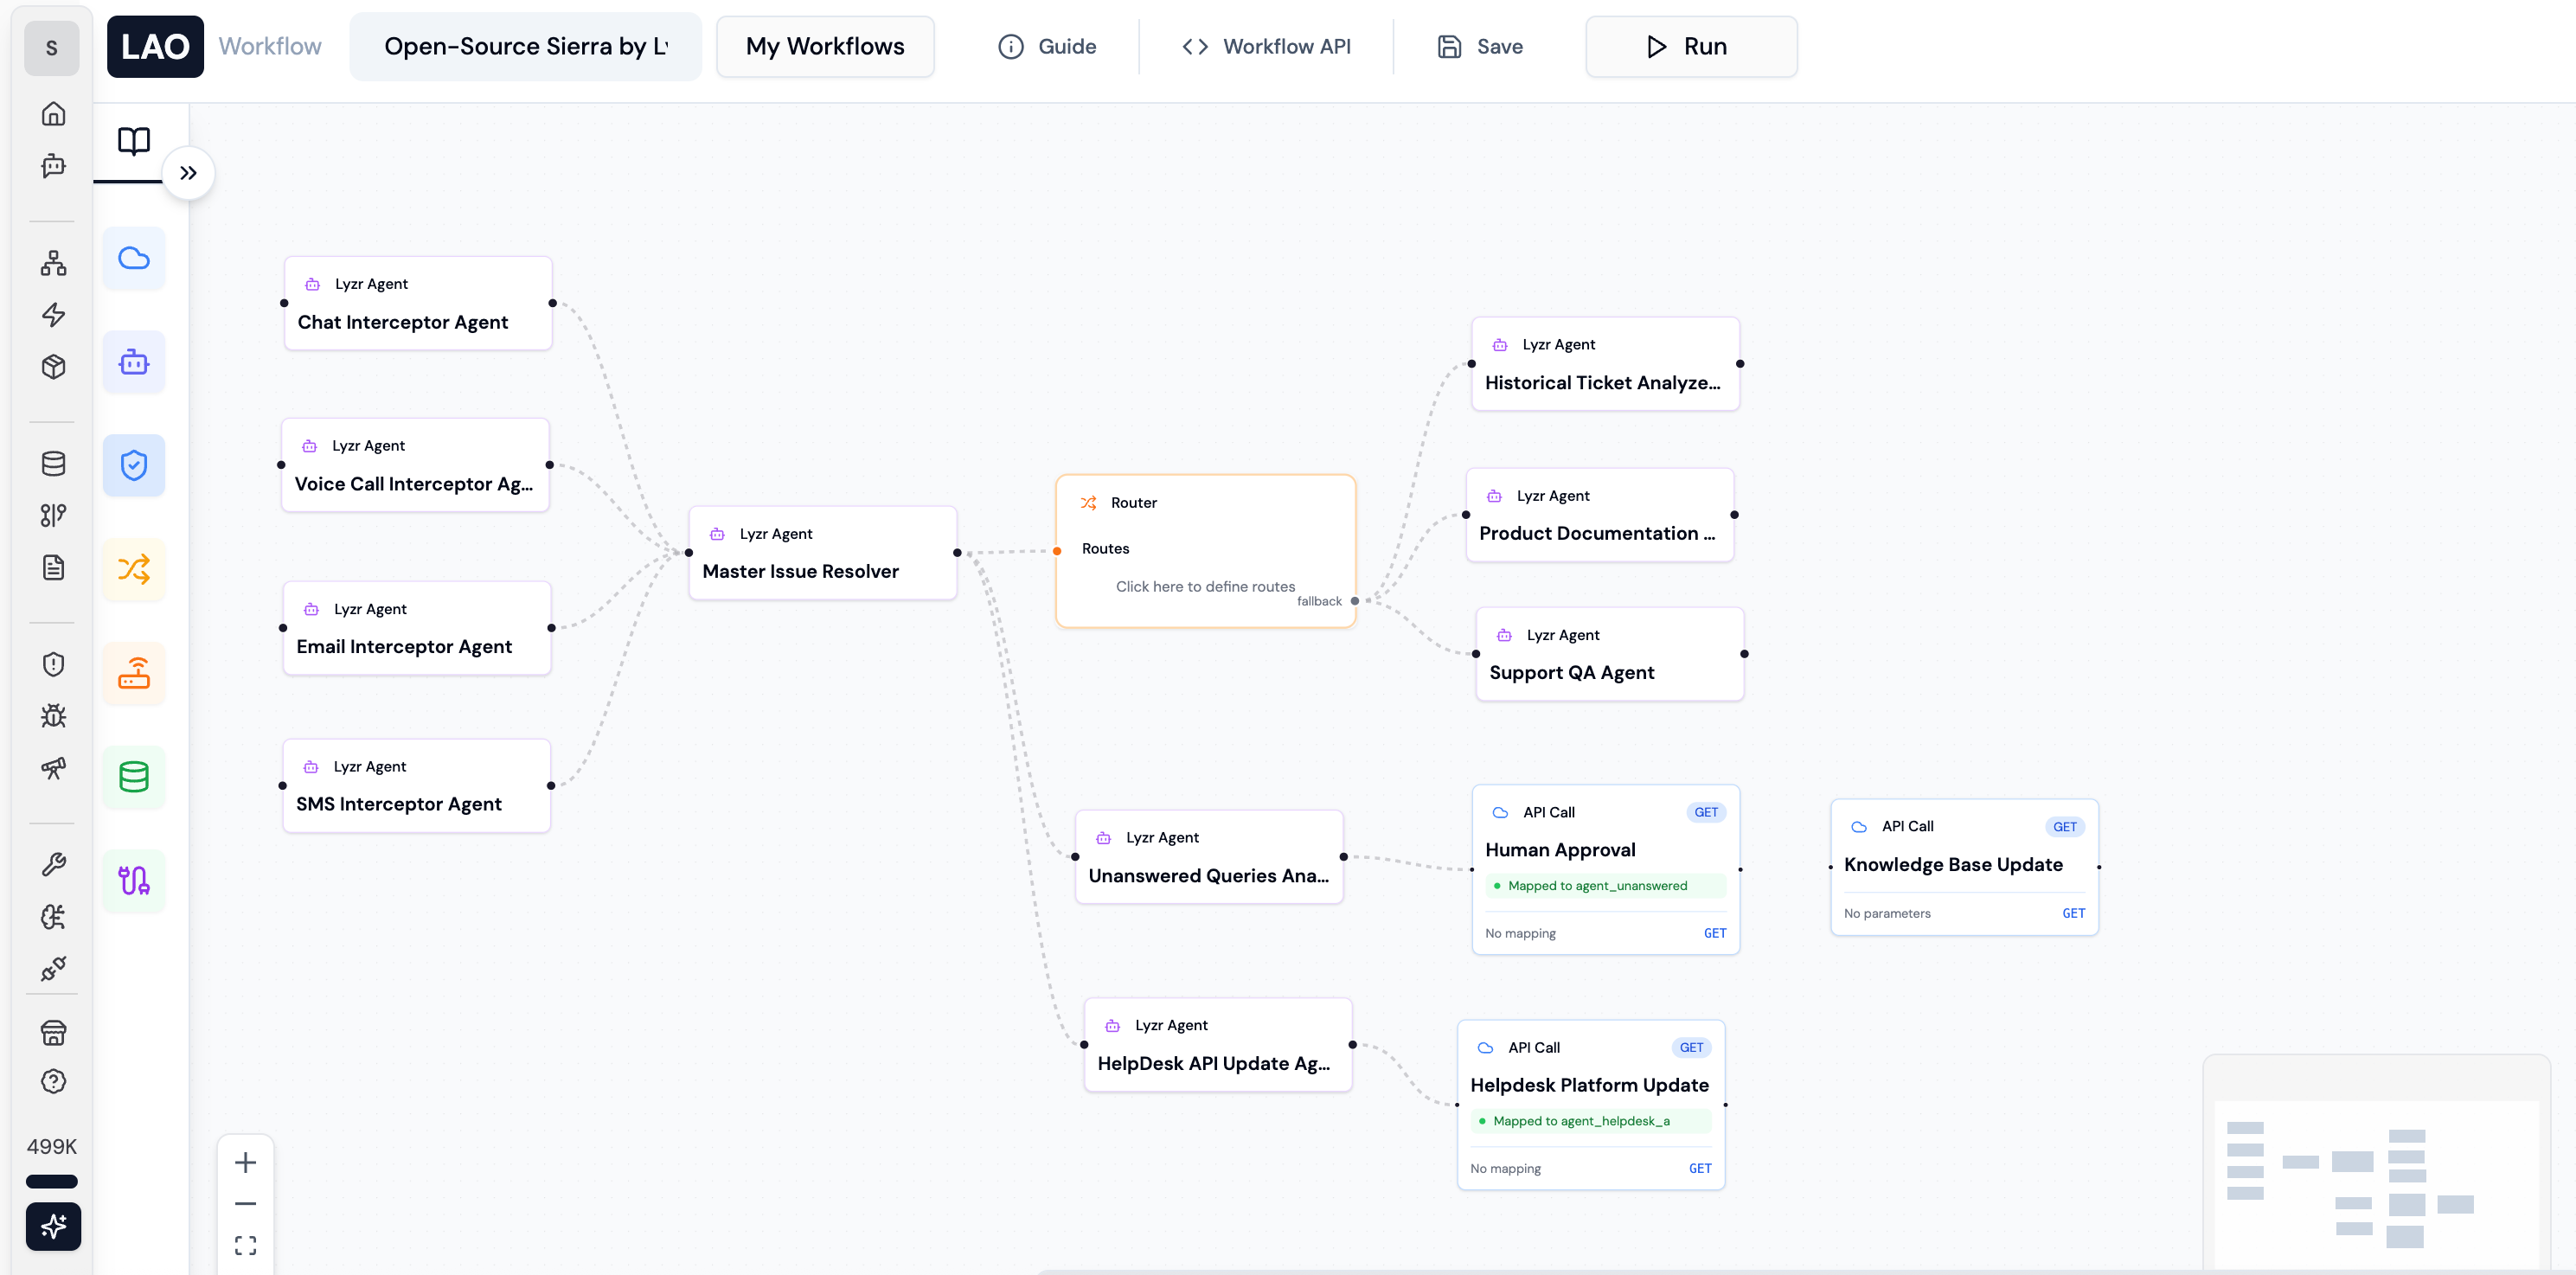
Task: Open the Guide menu item
Action: [1047, 47]
